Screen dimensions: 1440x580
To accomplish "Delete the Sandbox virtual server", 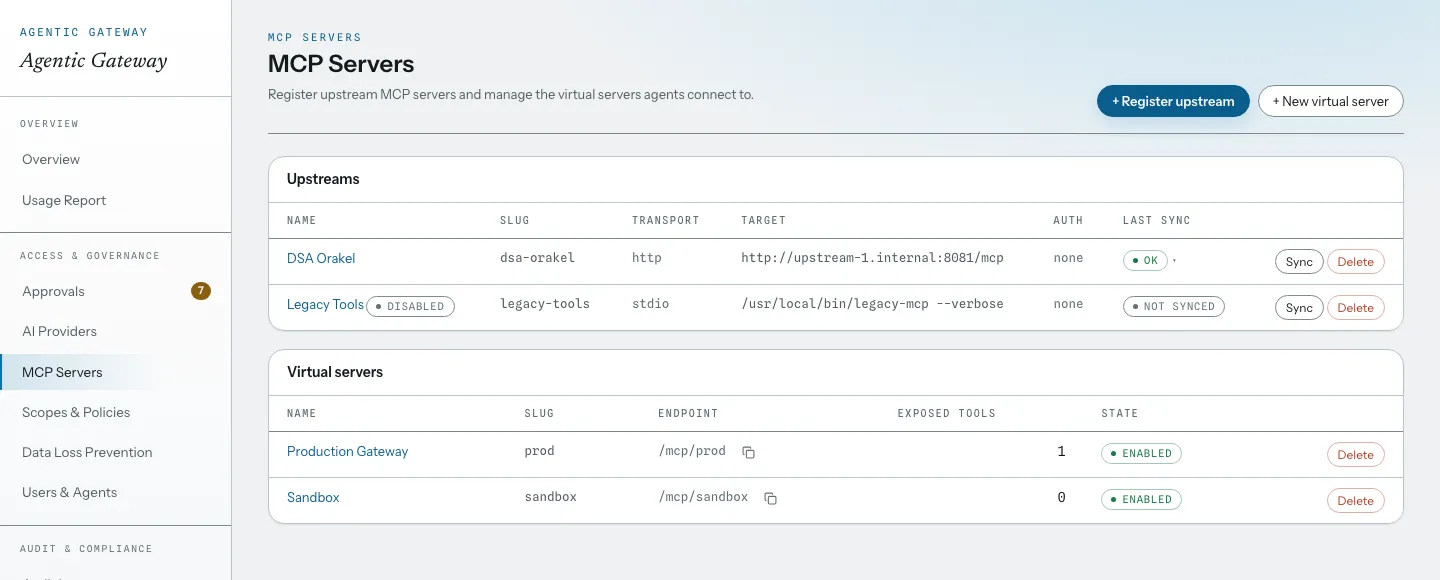I will [x=1355, y=501].
